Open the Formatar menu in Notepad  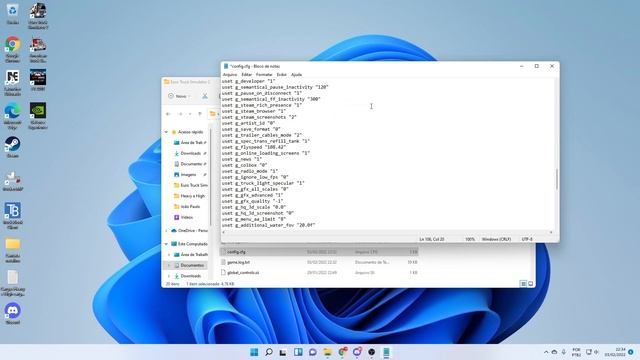[x=264, y=75]
